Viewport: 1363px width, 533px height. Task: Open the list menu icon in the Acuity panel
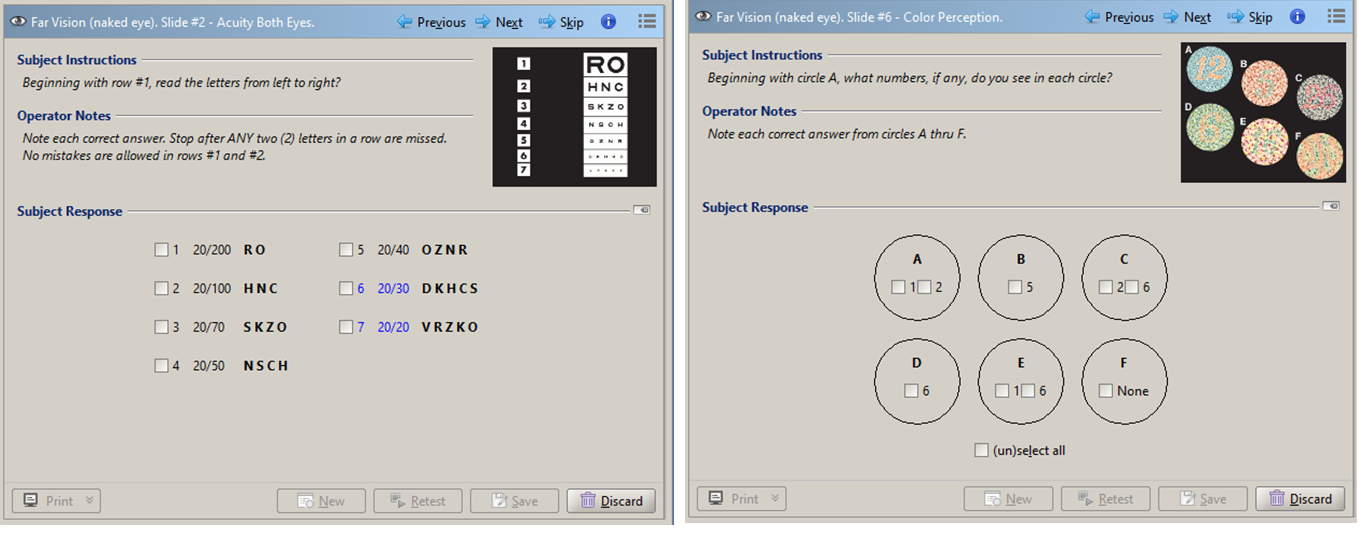point(646,22)
